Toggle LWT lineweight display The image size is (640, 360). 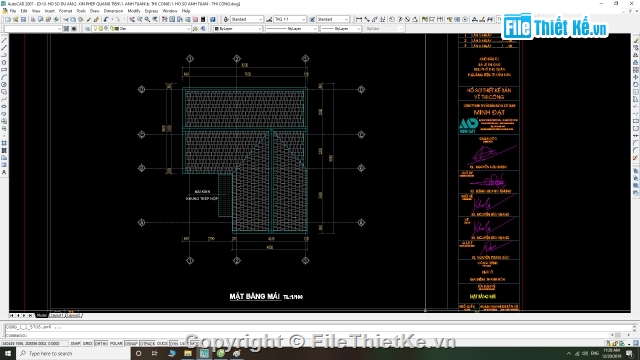pyautogui.click(x=182, y=343)
